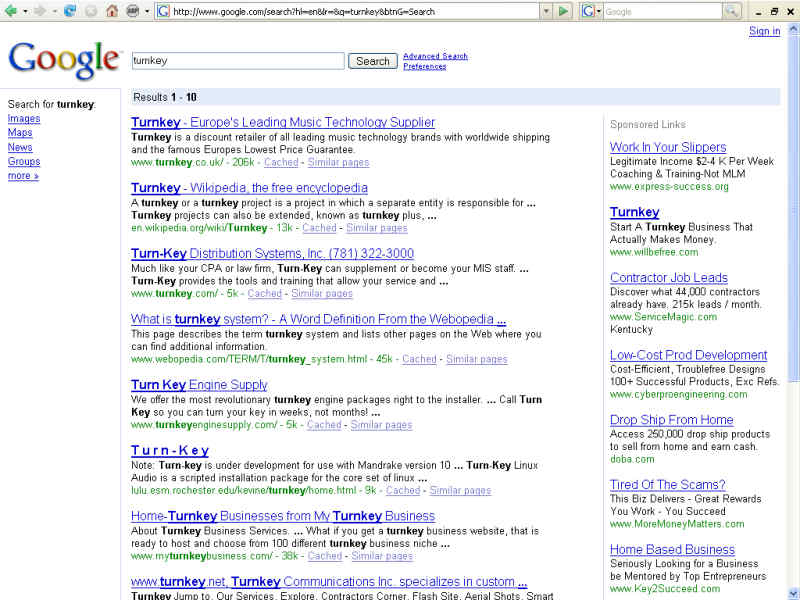Open Cached link for myturnkeybusiness.com result
Viewport: 800px width, 600px height.
tap(324, 556)
